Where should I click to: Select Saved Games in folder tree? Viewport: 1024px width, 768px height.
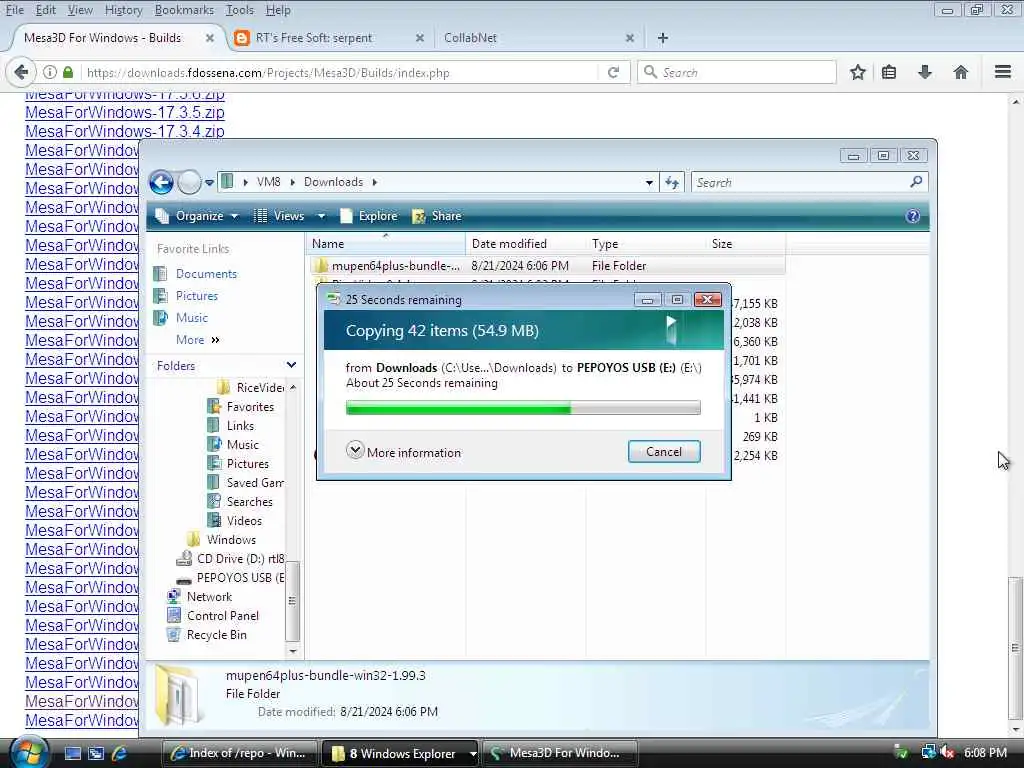(246, 483)
